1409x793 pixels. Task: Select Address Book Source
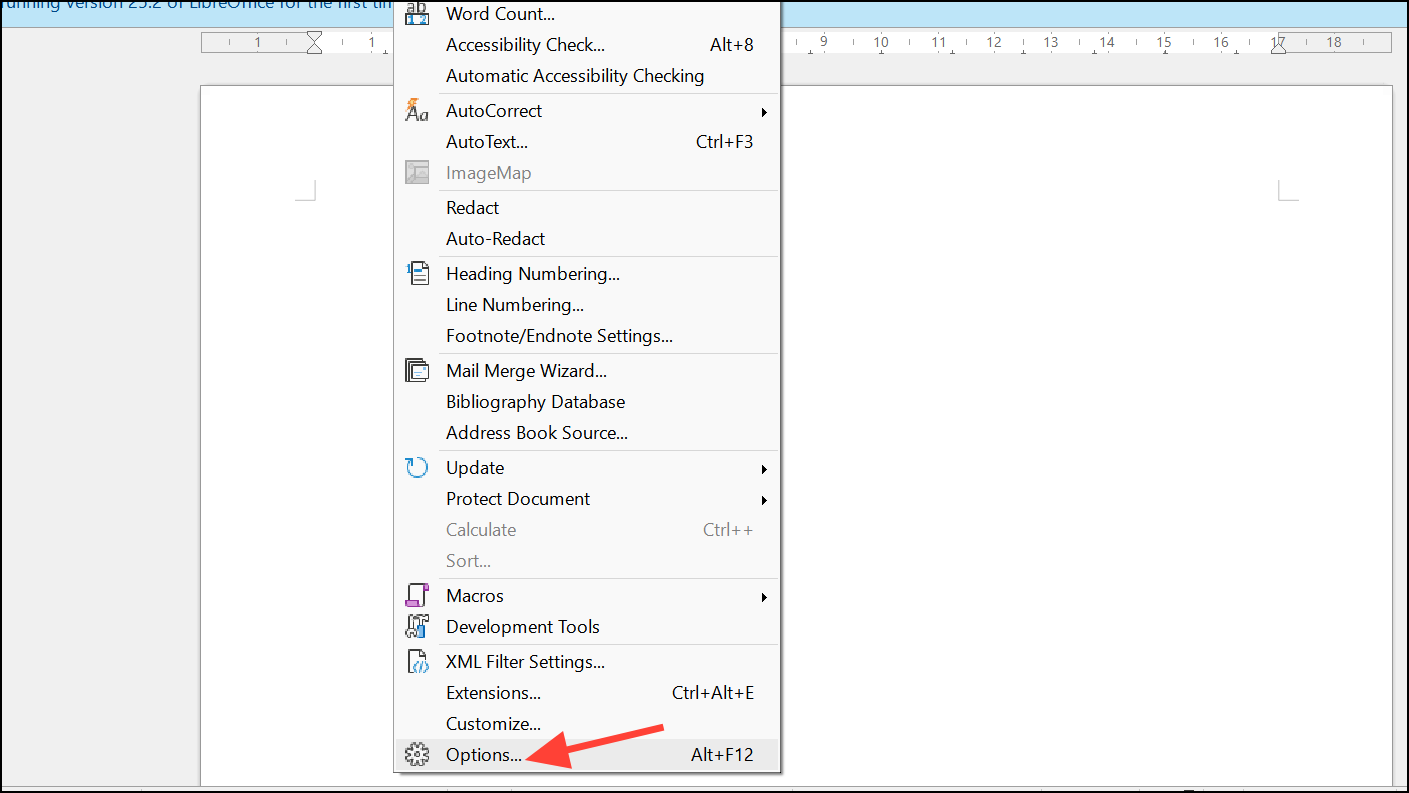click(536, 432)
